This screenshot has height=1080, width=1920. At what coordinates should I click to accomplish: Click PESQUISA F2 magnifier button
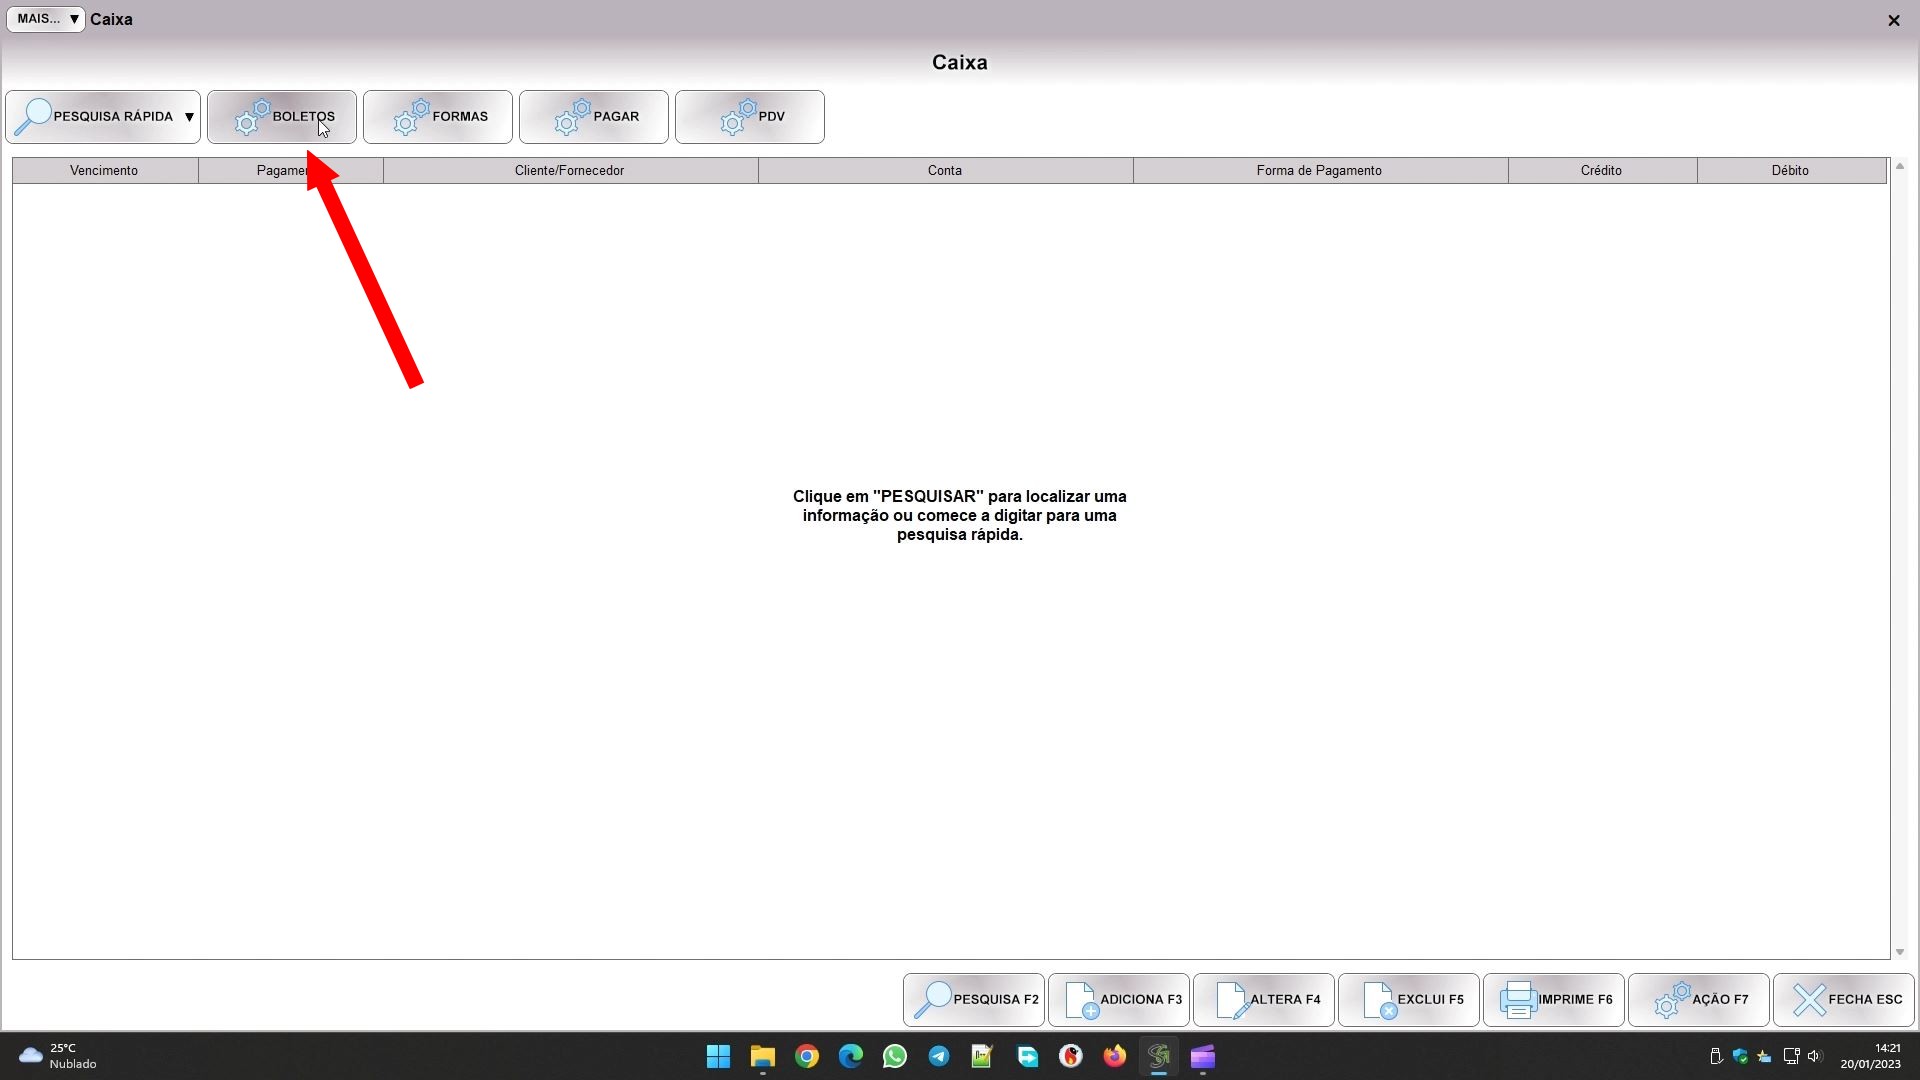coord(973,999)
